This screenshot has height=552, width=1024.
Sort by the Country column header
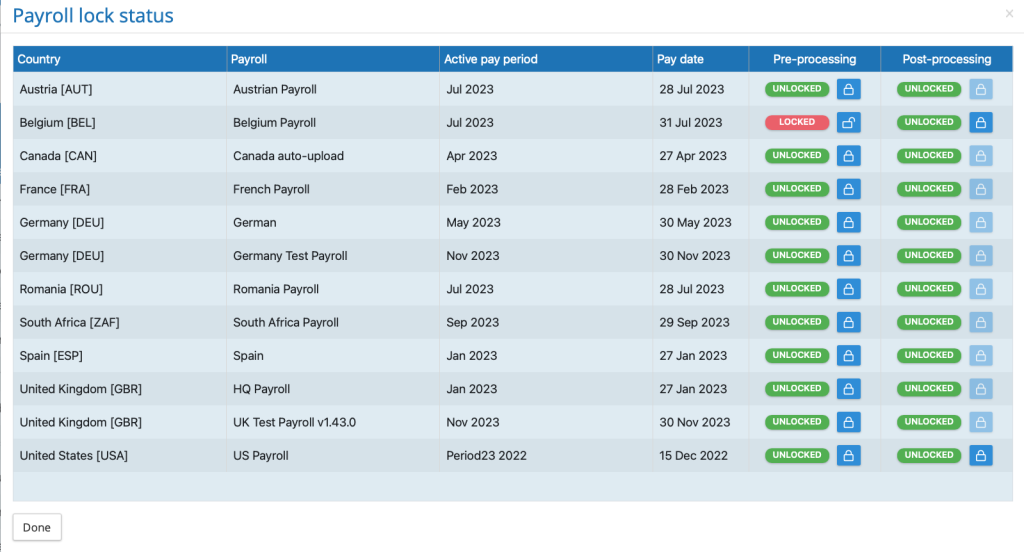[x=40, y=59]
